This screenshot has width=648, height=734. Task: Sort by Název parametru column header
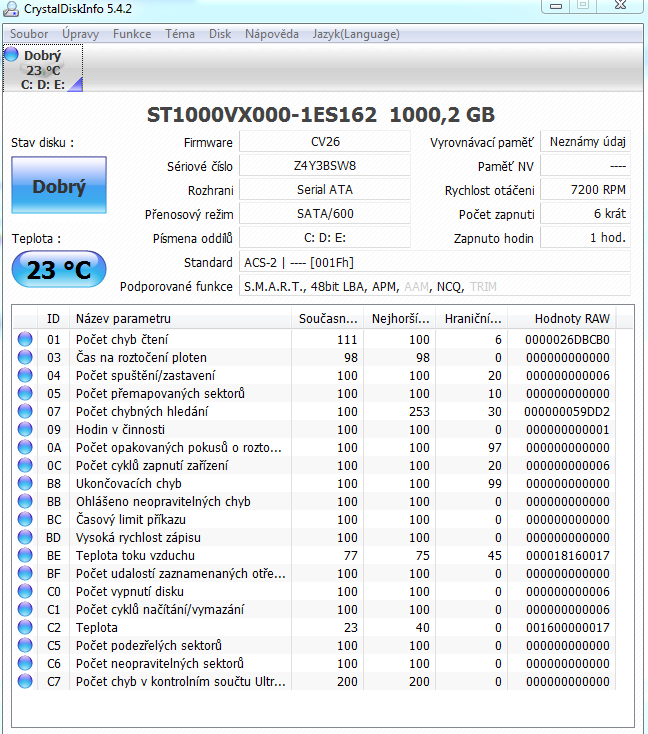point(180,319)
